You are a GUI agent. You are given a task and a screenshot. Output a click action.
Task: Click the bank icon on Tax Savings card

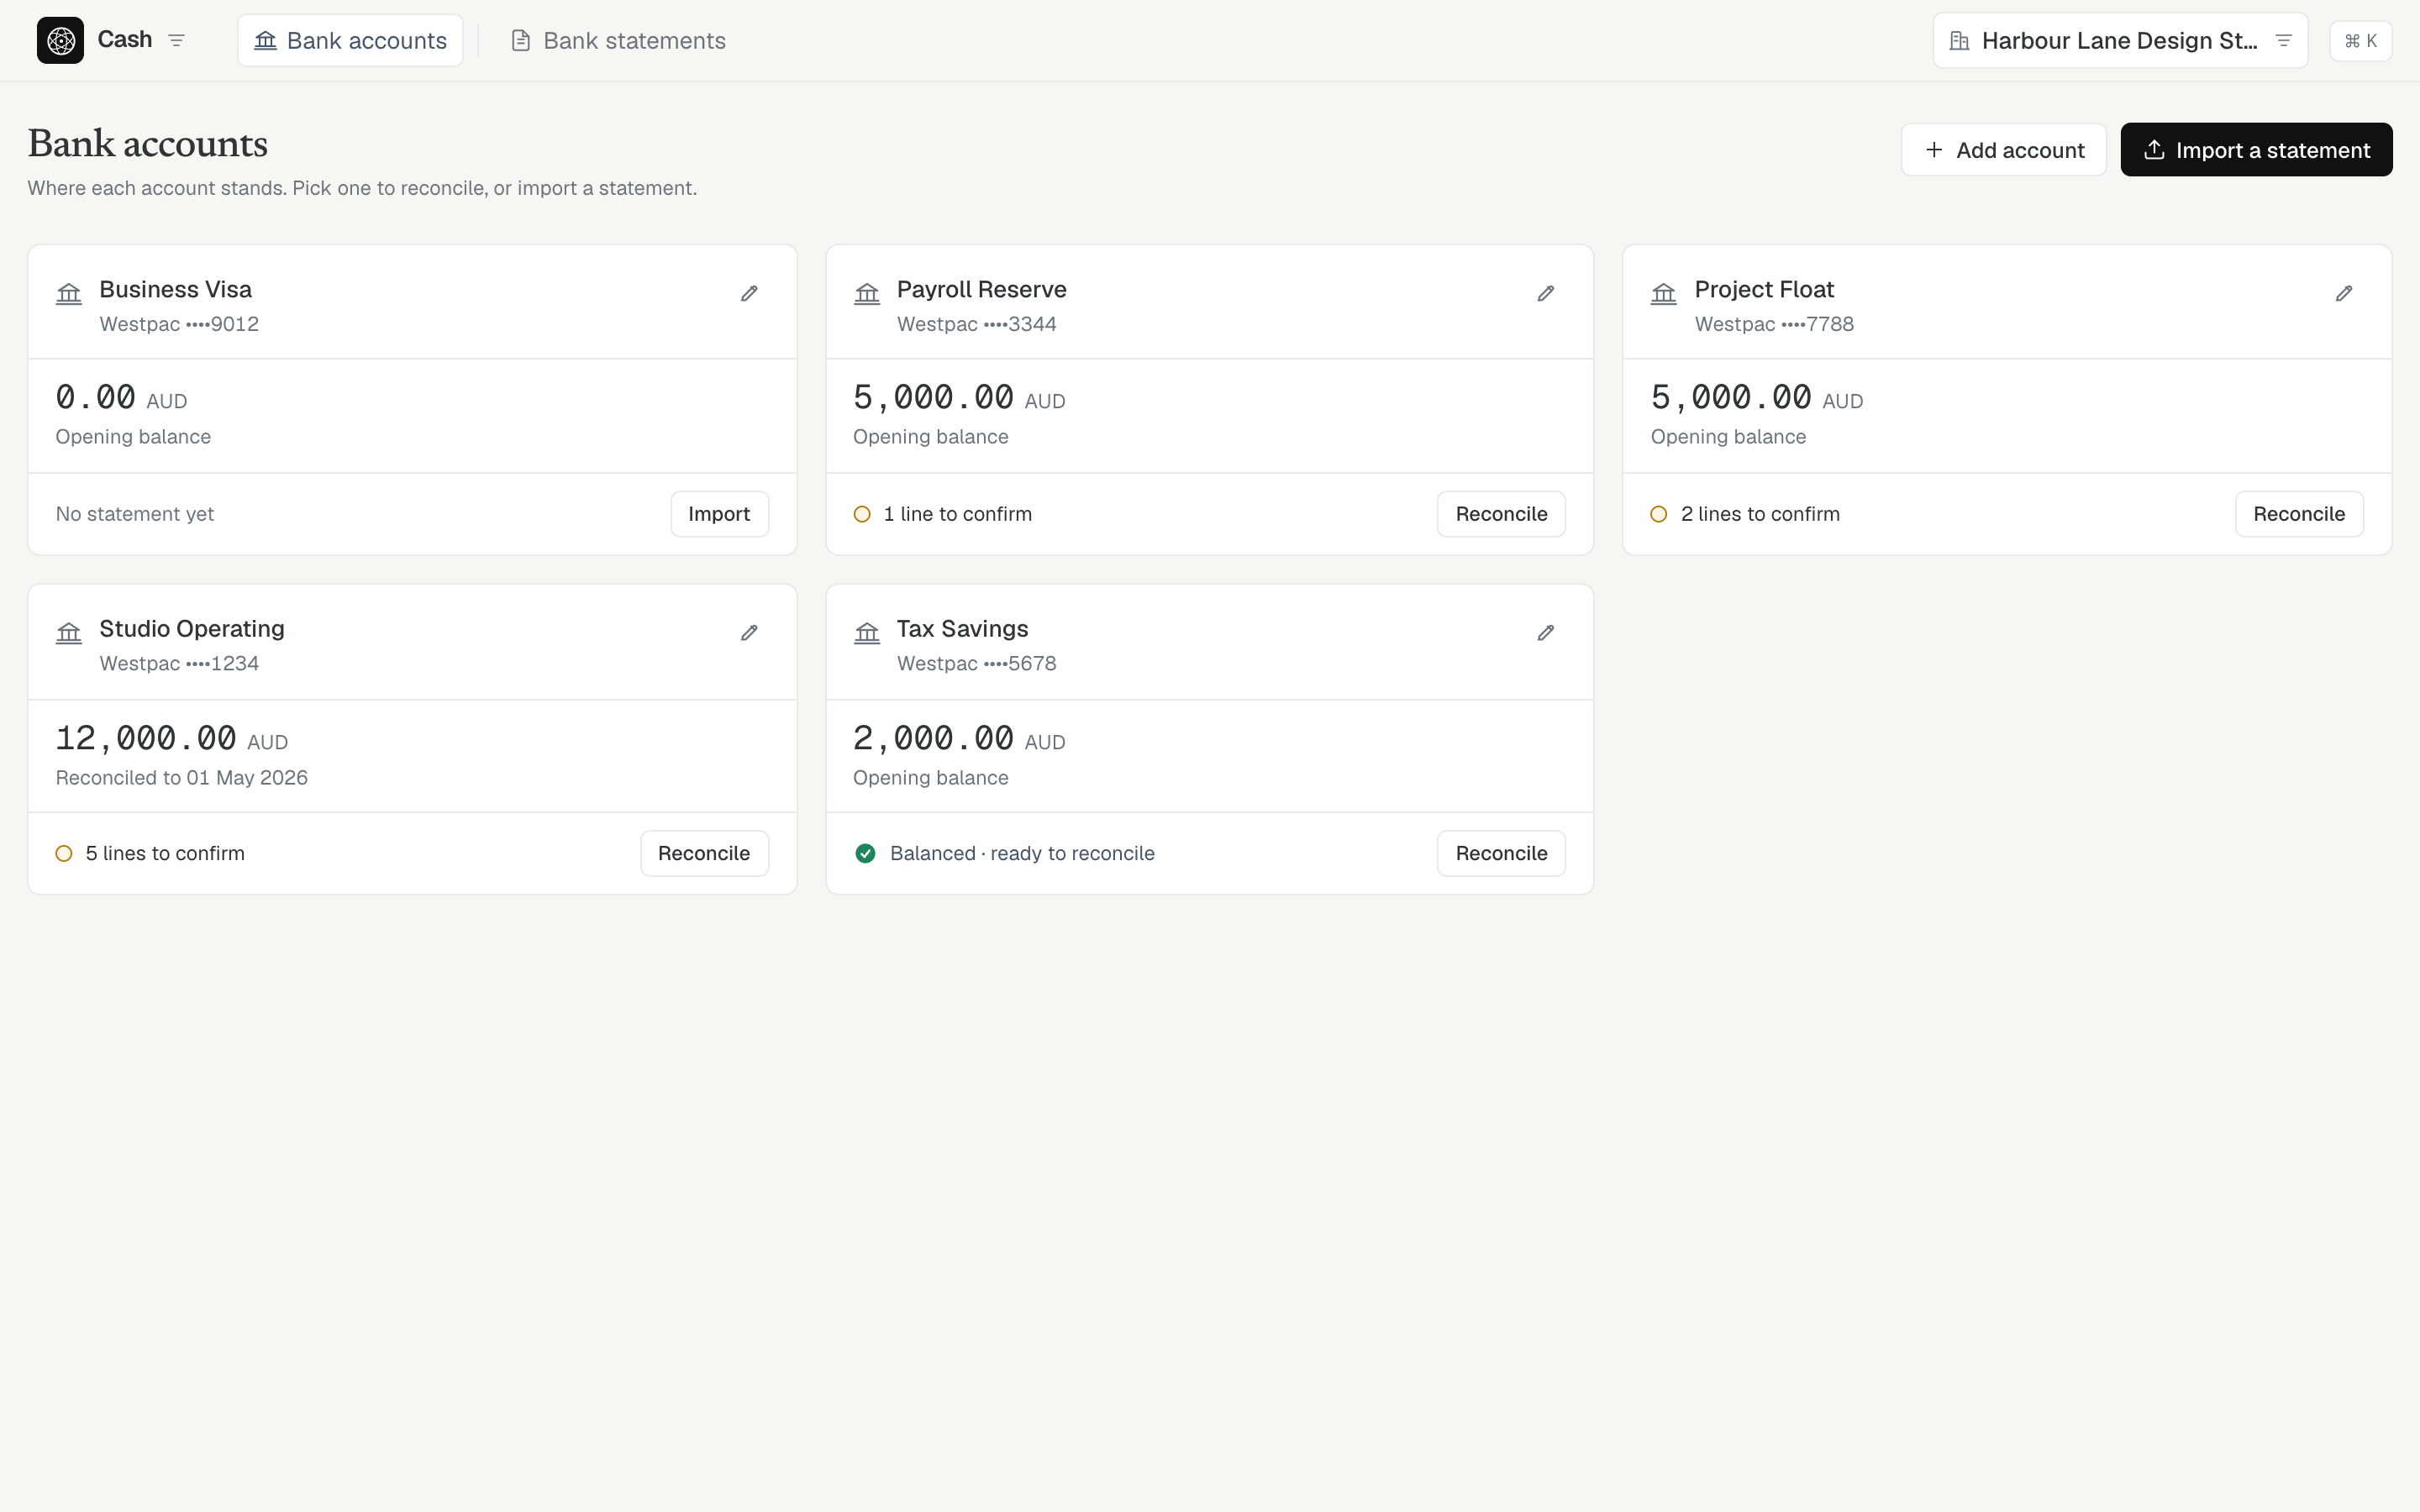click(867, 633)
